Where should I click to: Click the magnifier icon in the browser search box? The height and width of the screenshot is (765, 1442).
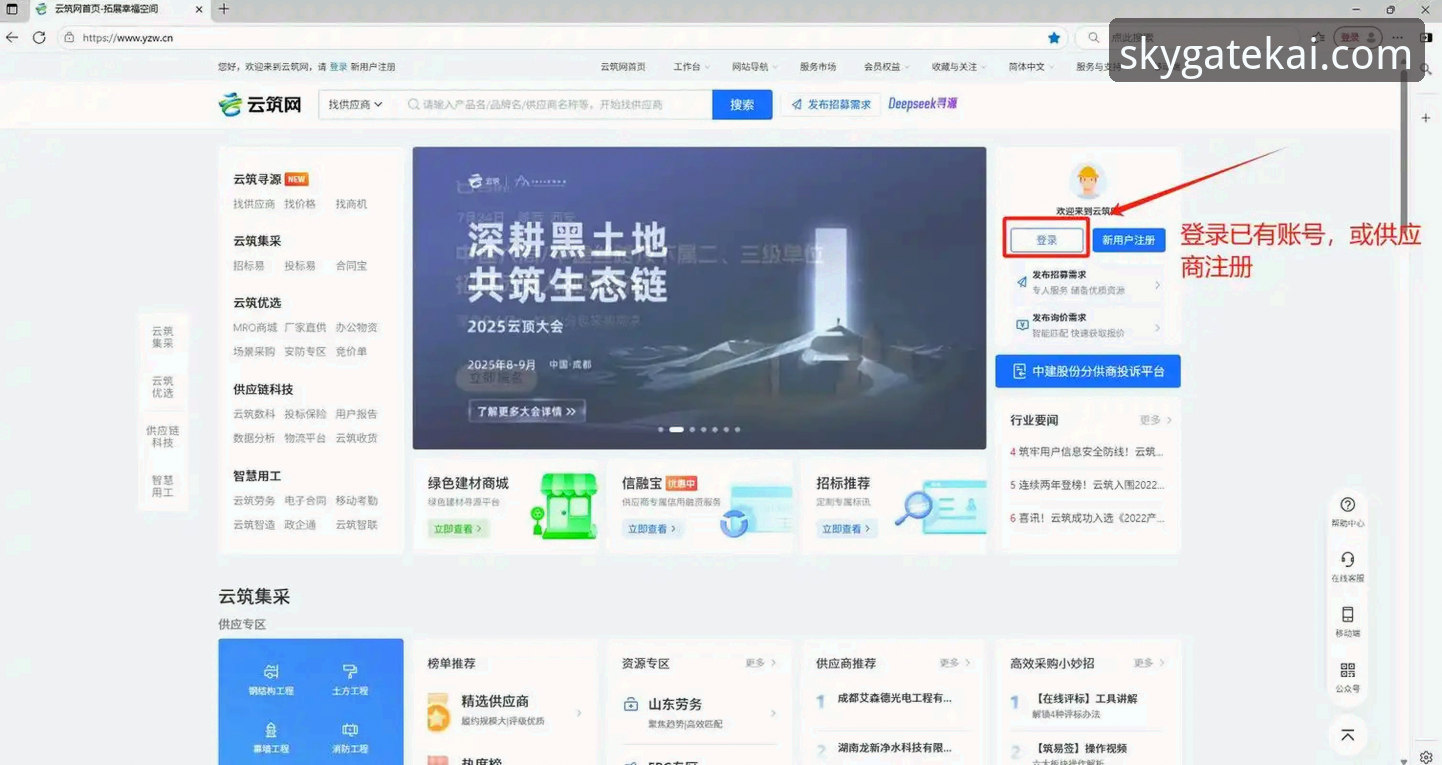pyautogui.click(x=1092, y=37)
